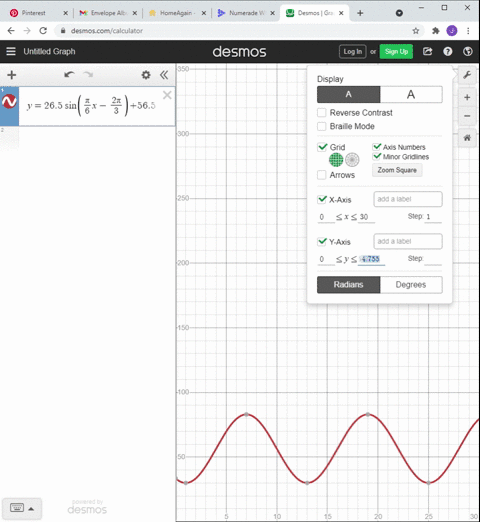
Task: Open the help question mark icon
Action: coord(448,51)
